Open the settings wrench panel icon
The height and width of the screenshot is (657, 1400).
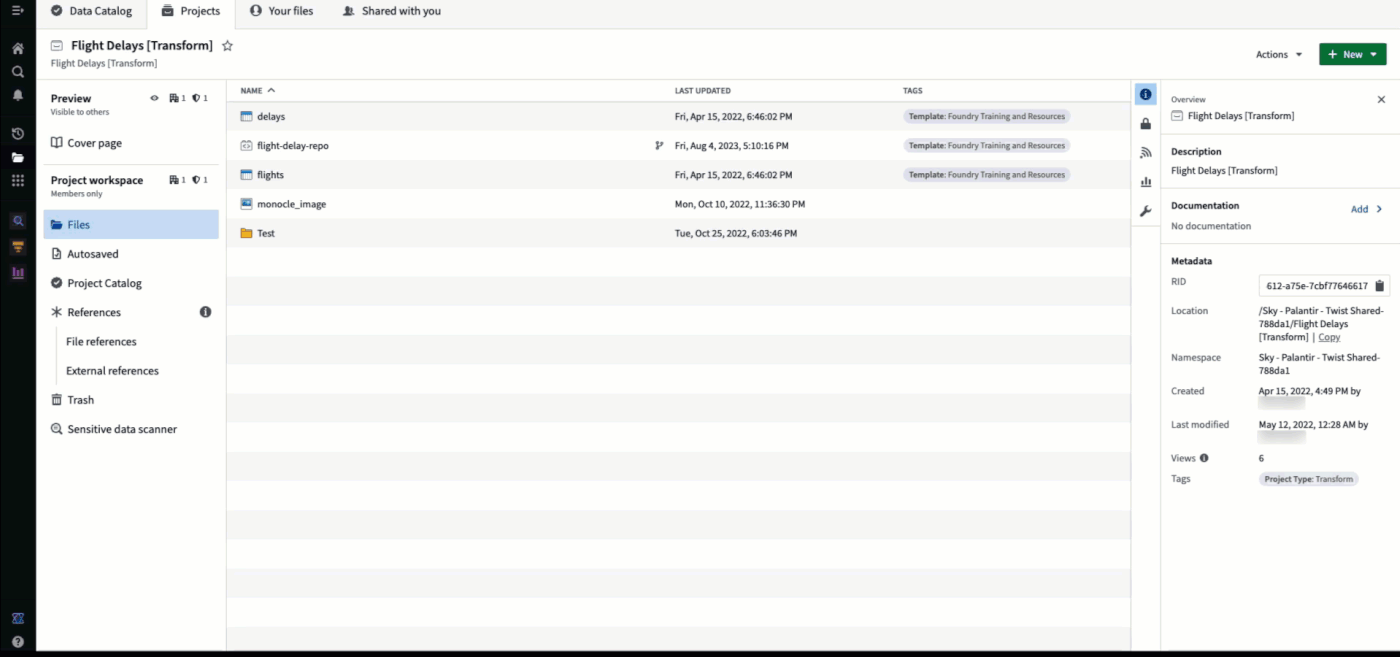[x=1146, y=211]
